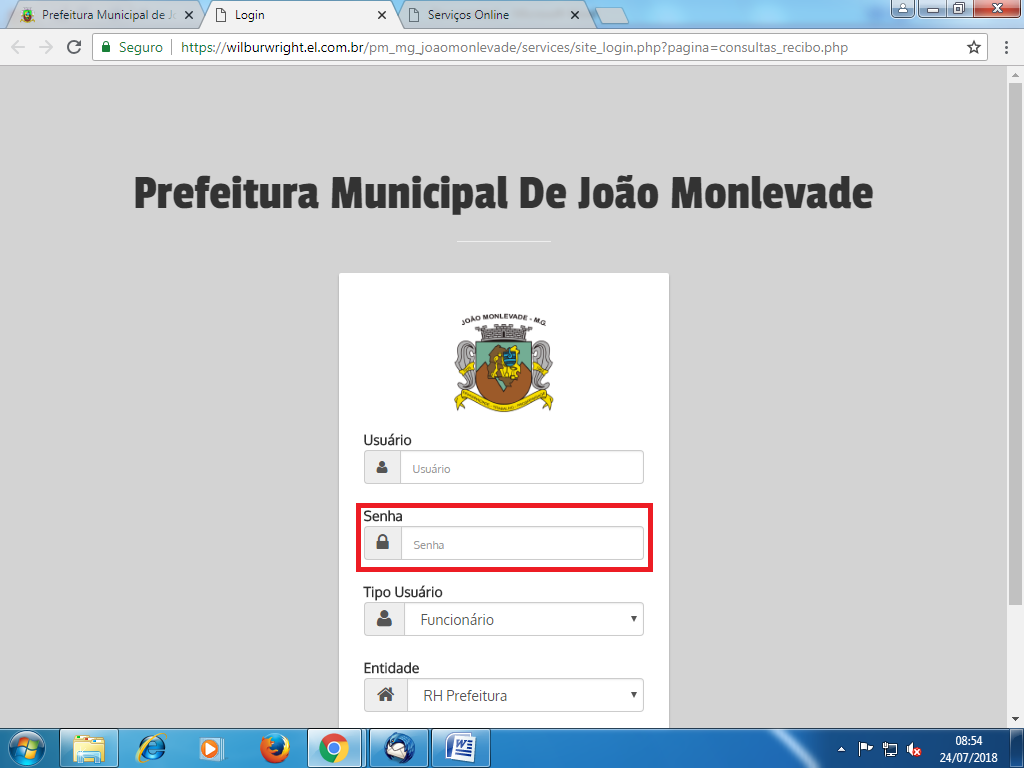Click the Senha password field

pos(521,544)
